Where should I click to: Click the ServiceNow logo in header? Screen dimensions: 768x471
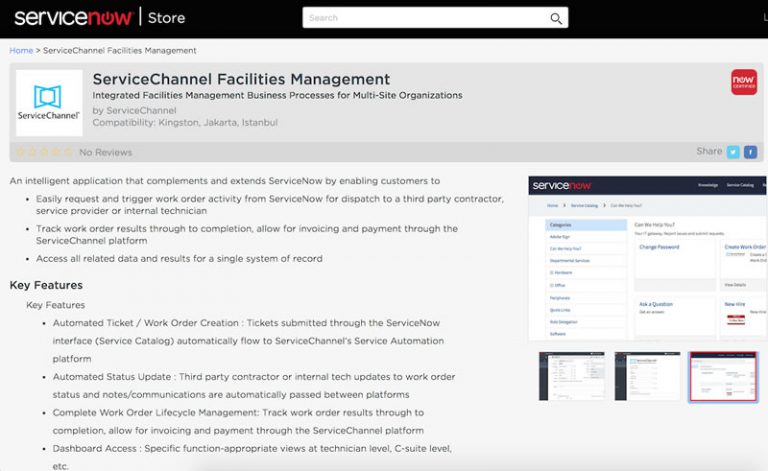coord(73,18)
